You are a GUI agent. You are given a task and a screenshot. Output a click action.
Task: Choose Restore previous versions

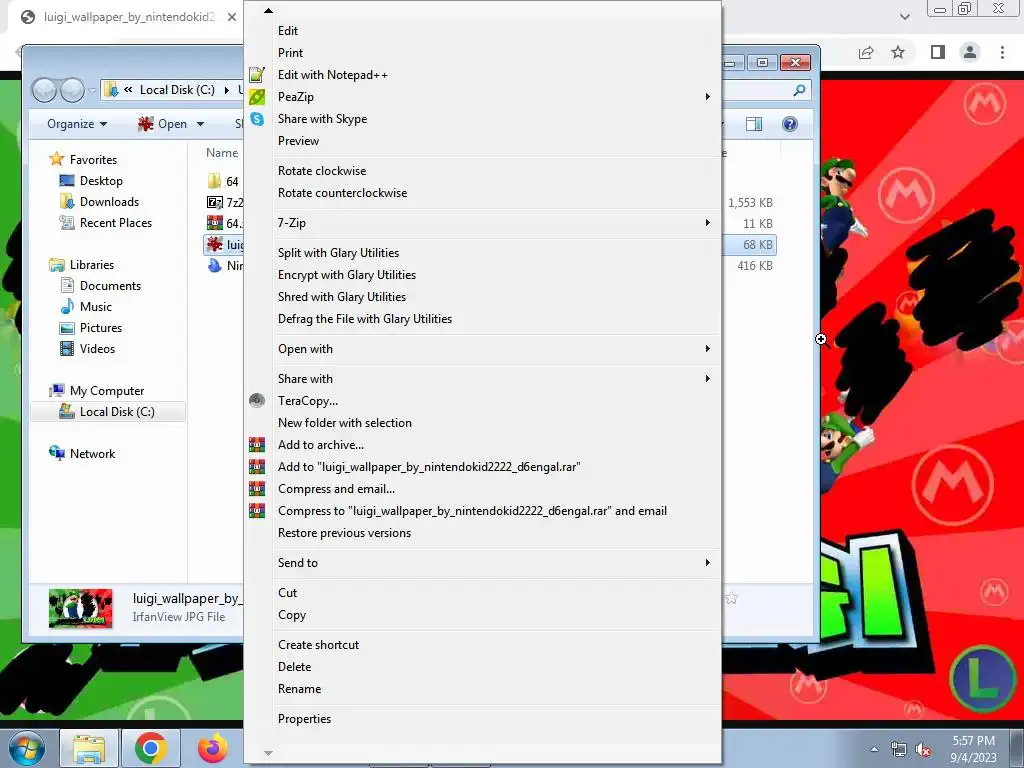click(x=344, y=533)
